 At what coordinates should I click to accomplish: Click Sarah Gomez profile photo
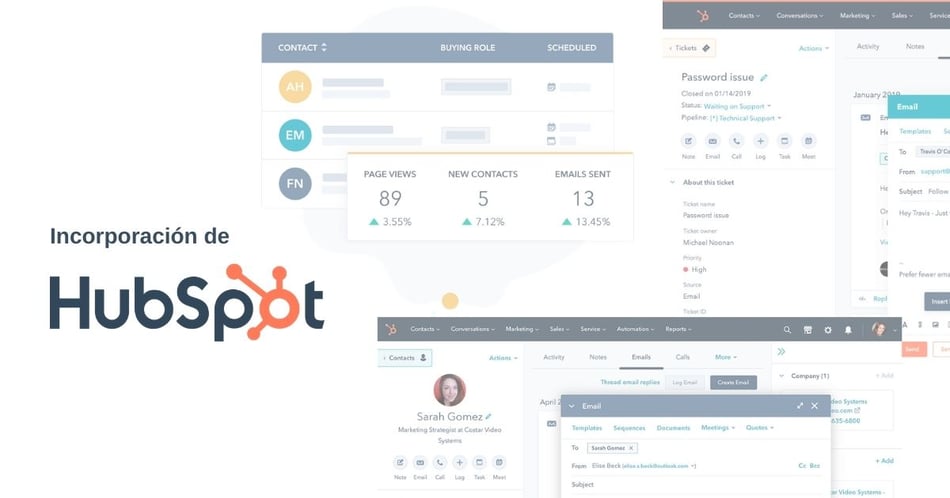pos(450,390)
